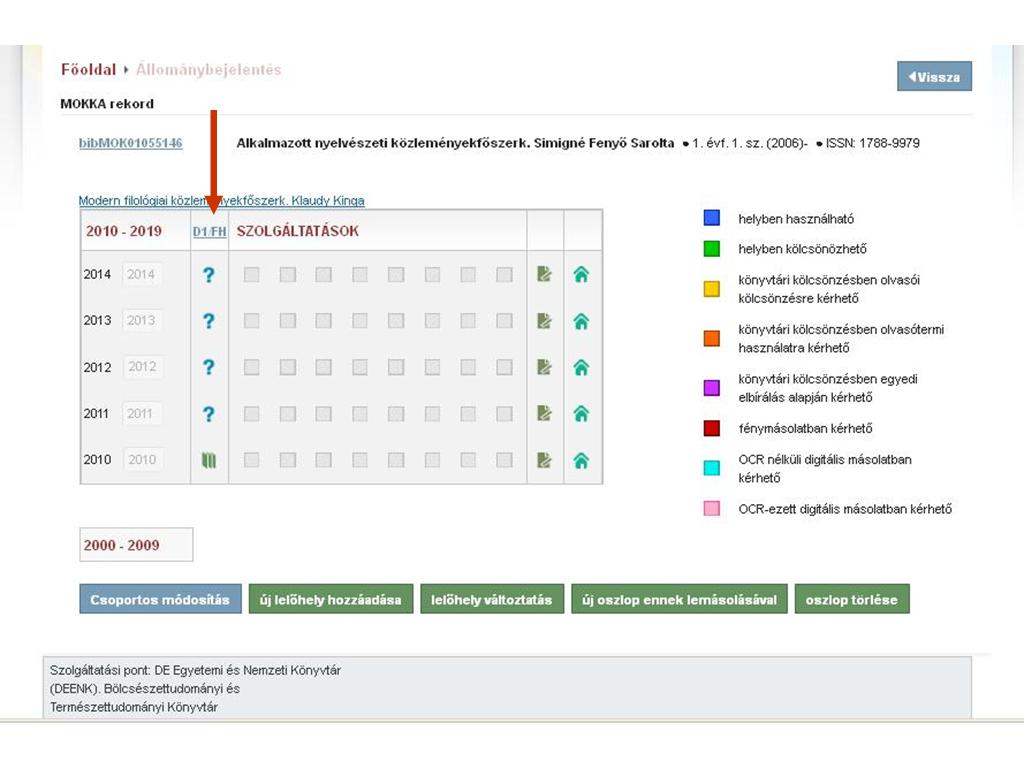This screenshot has height=768, width=1024.
Task: Collapse the 2010 - 2019 decade header
Action: [x=123, y=231]
